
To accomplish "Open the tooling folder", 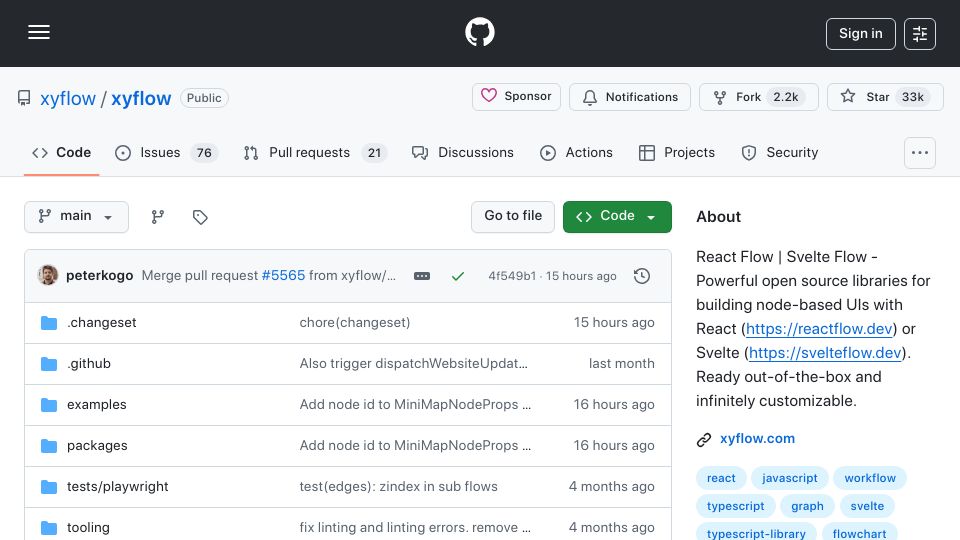I will (x=88, y=528).
